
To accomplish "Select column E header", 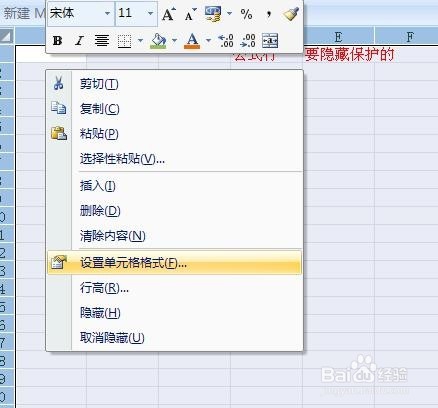I will [338, 36].
